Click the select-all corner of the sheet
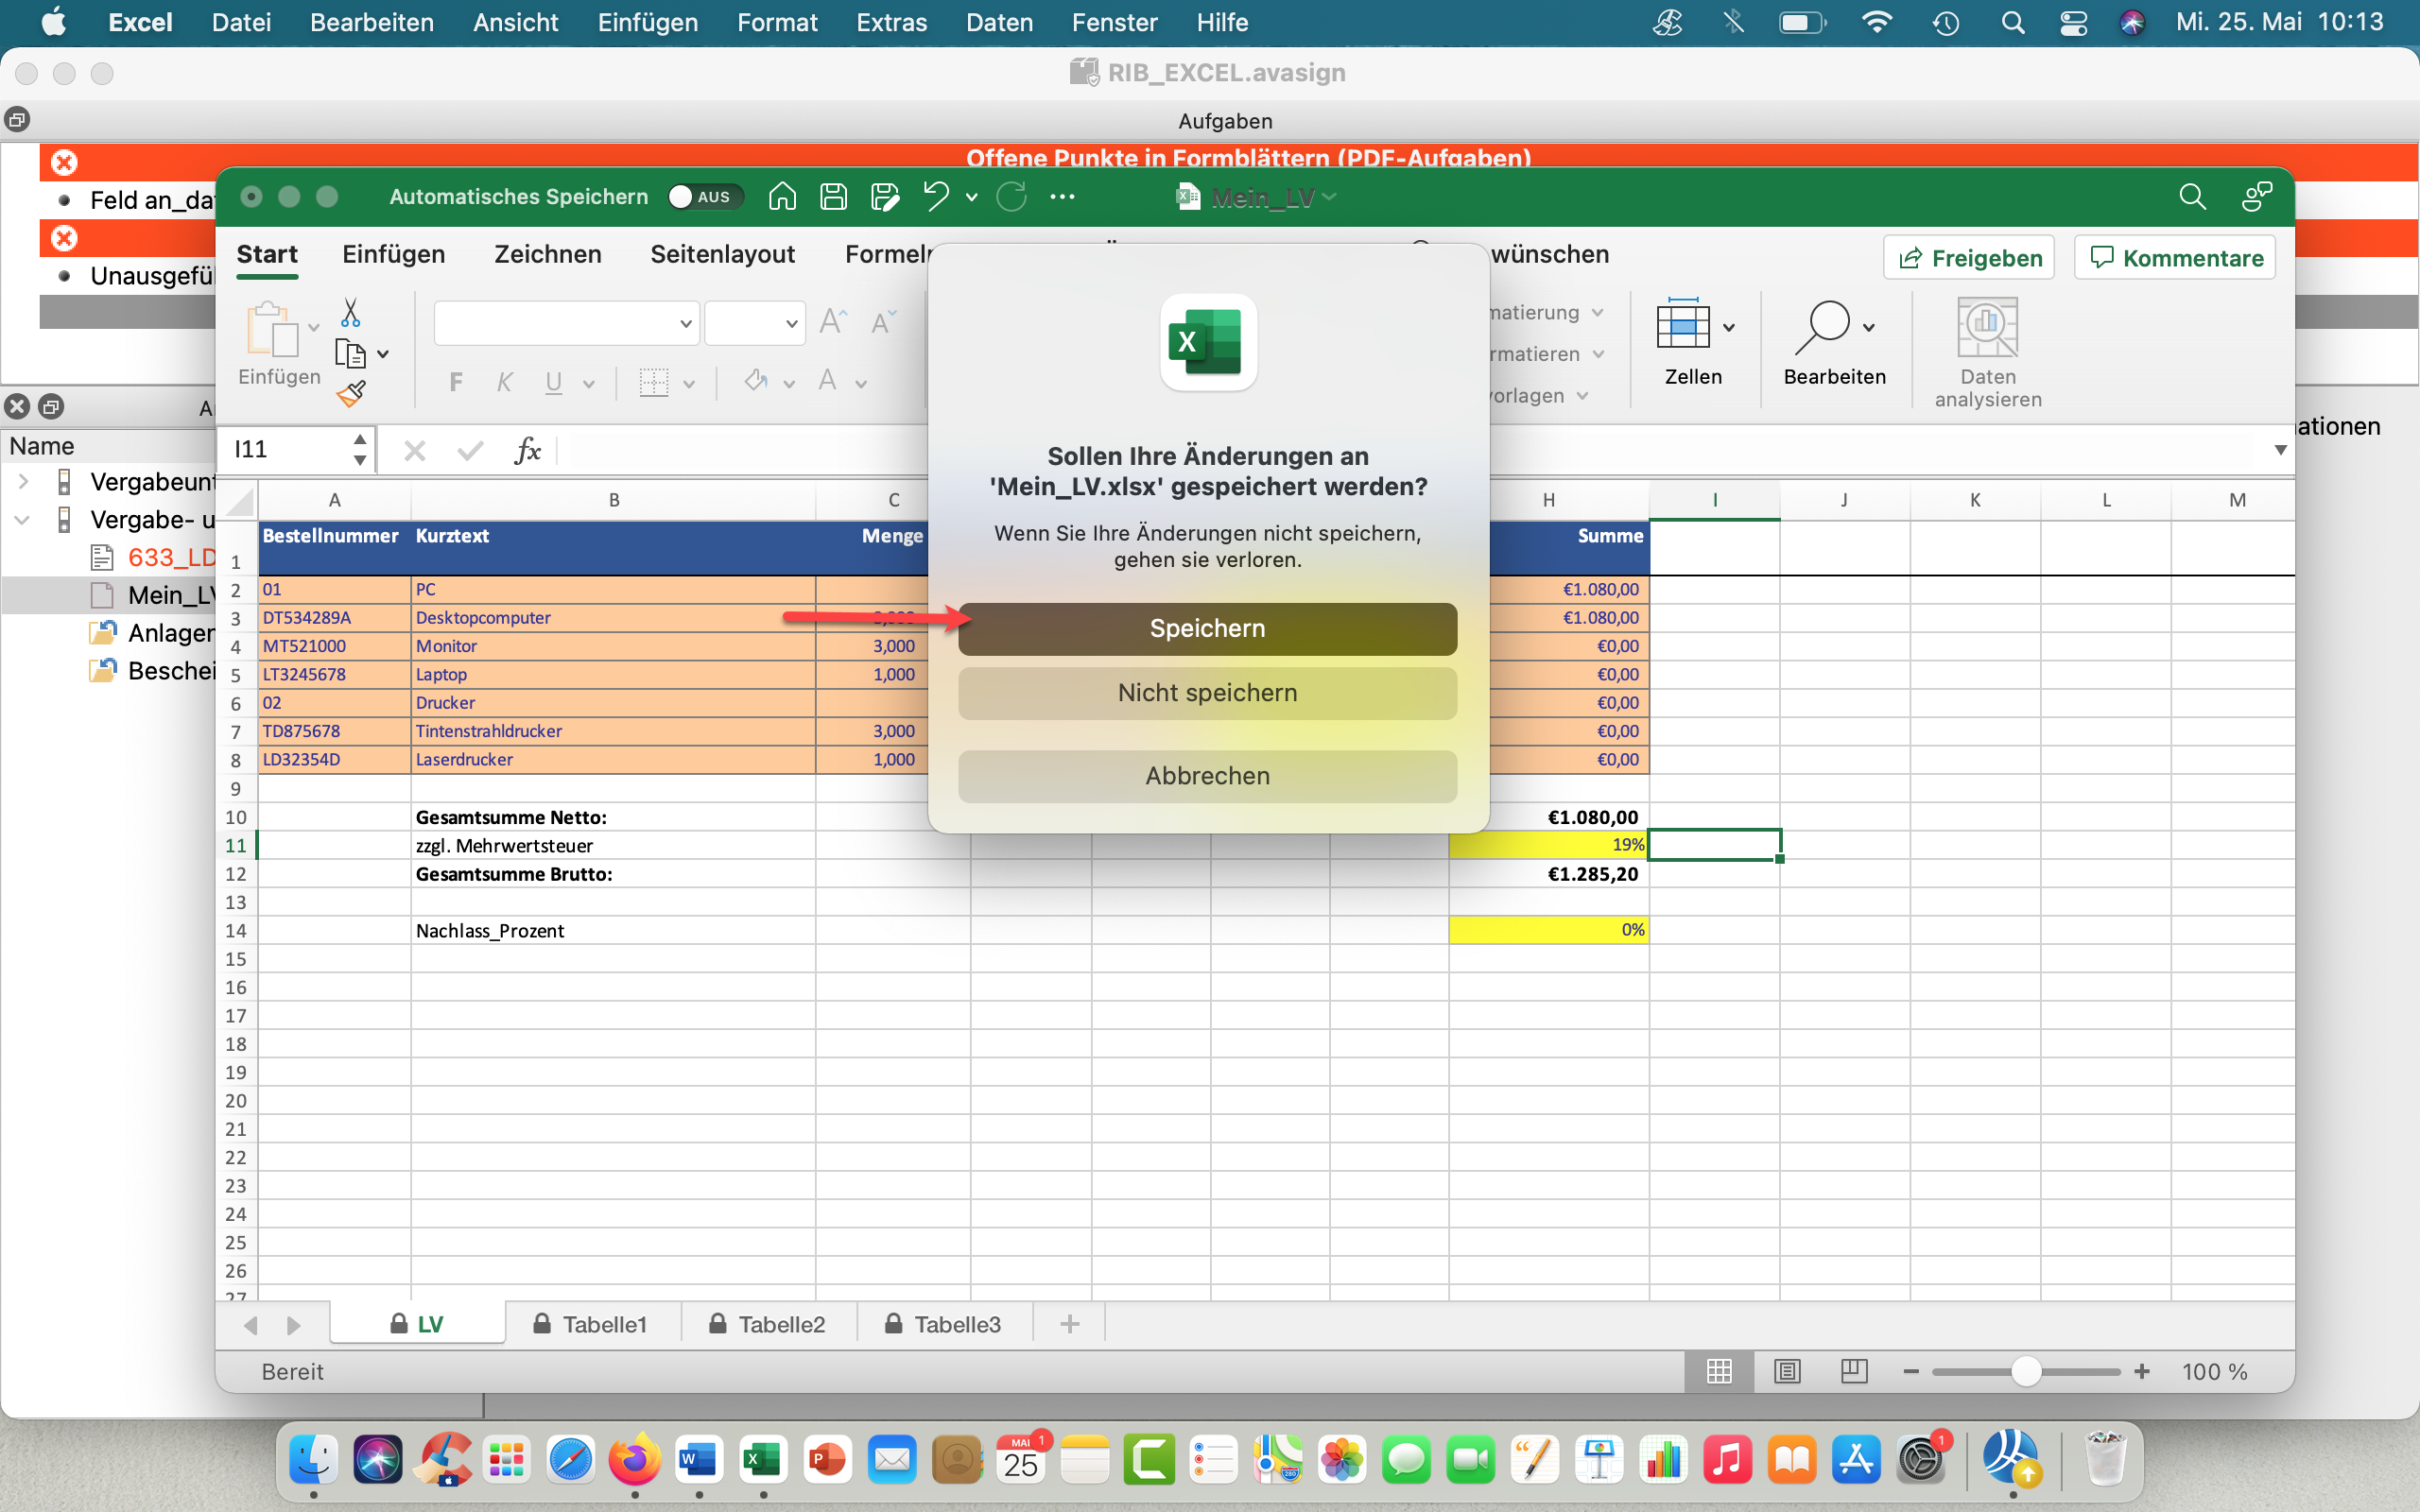 237,500
